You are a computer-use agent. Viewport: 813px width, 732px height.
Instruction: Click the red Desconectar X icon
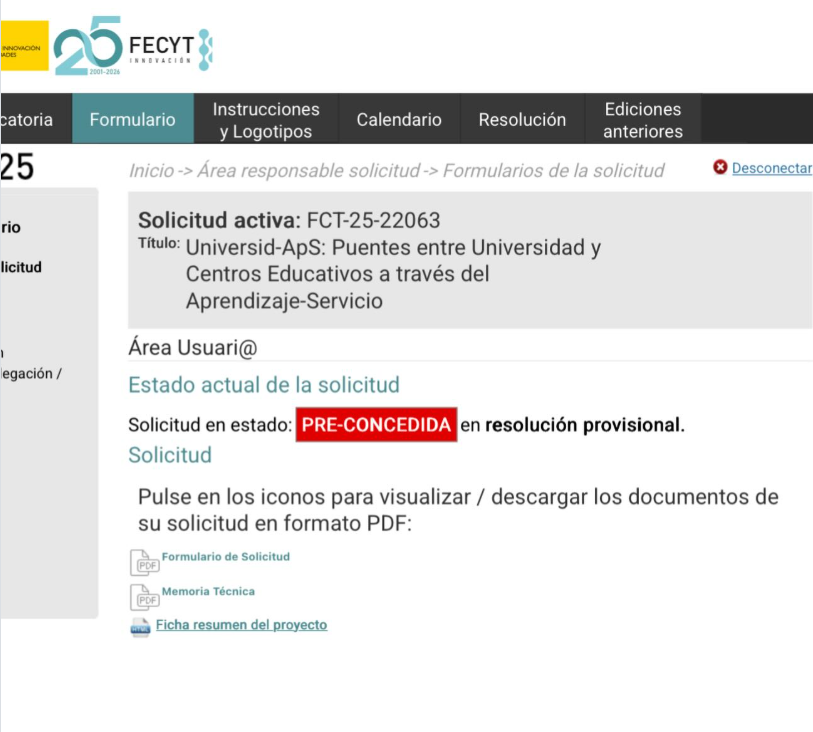[x=720, y=168]
